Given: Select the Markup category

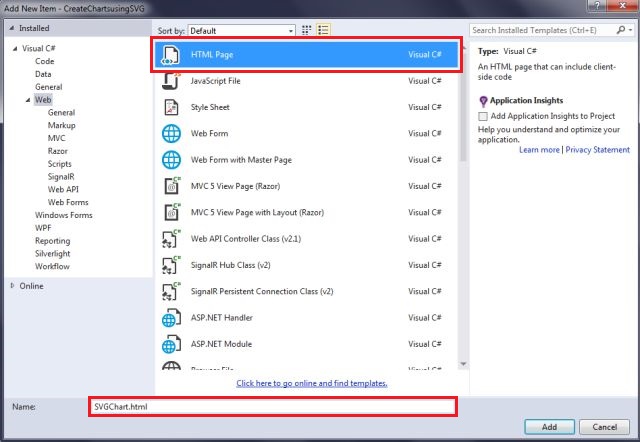Looking at the screenshot, I should (62, 125).
